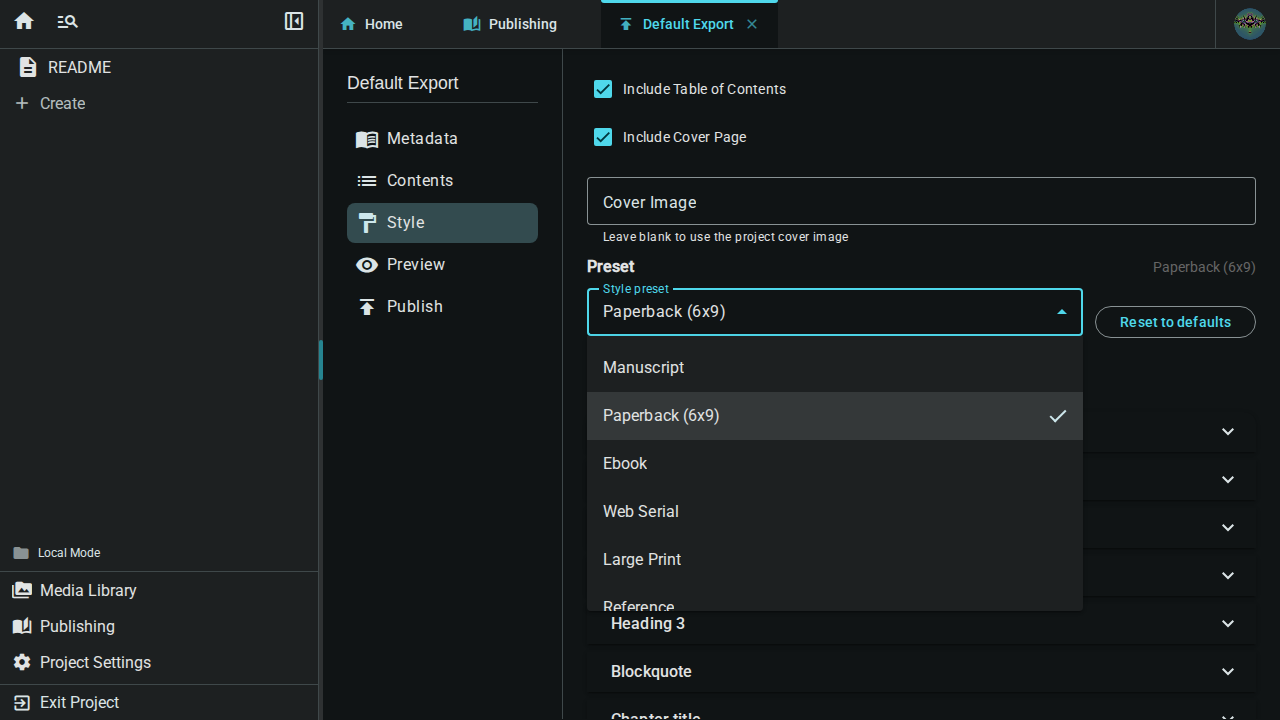Viewport: 1280px width, 720px height.
Task: Click the Style paint roller icon
Action: pos(367,223)
